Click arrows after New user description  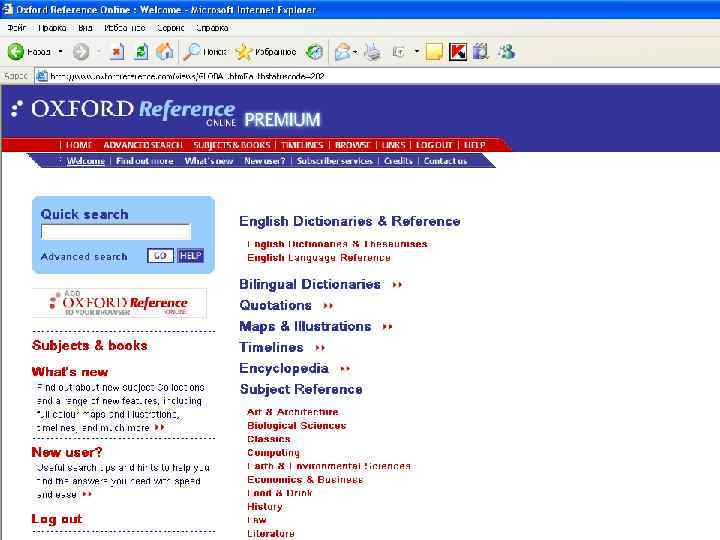point(87,495)
